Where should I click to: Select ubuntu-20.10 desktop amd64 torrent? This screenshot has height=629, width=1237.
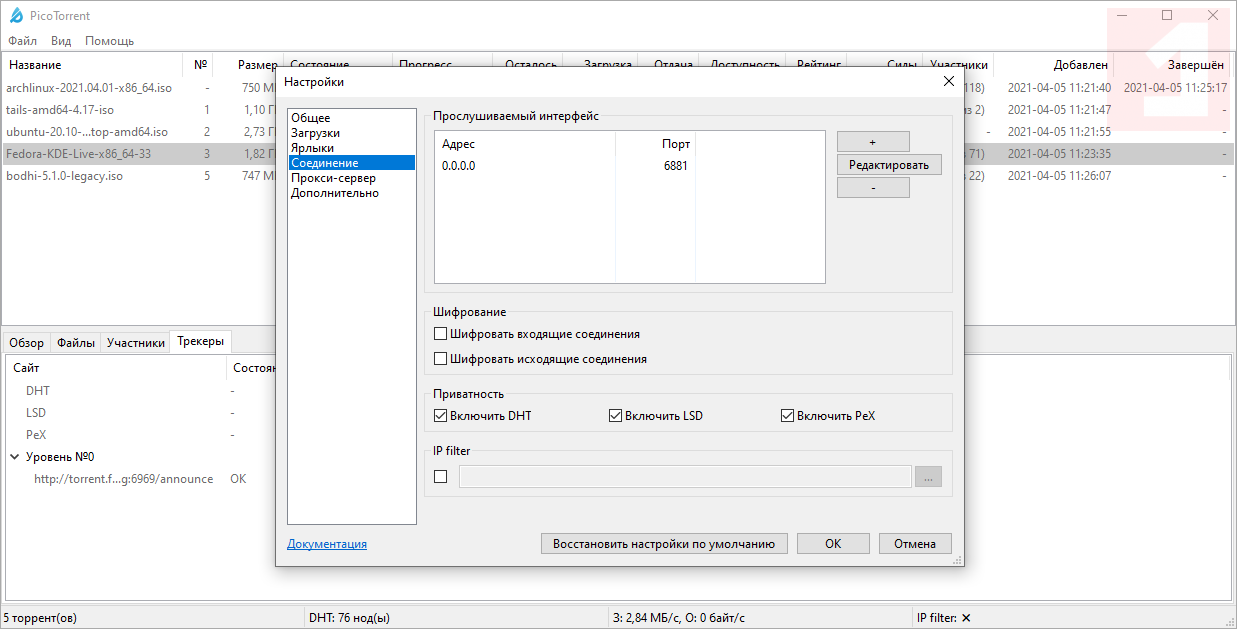87,132
